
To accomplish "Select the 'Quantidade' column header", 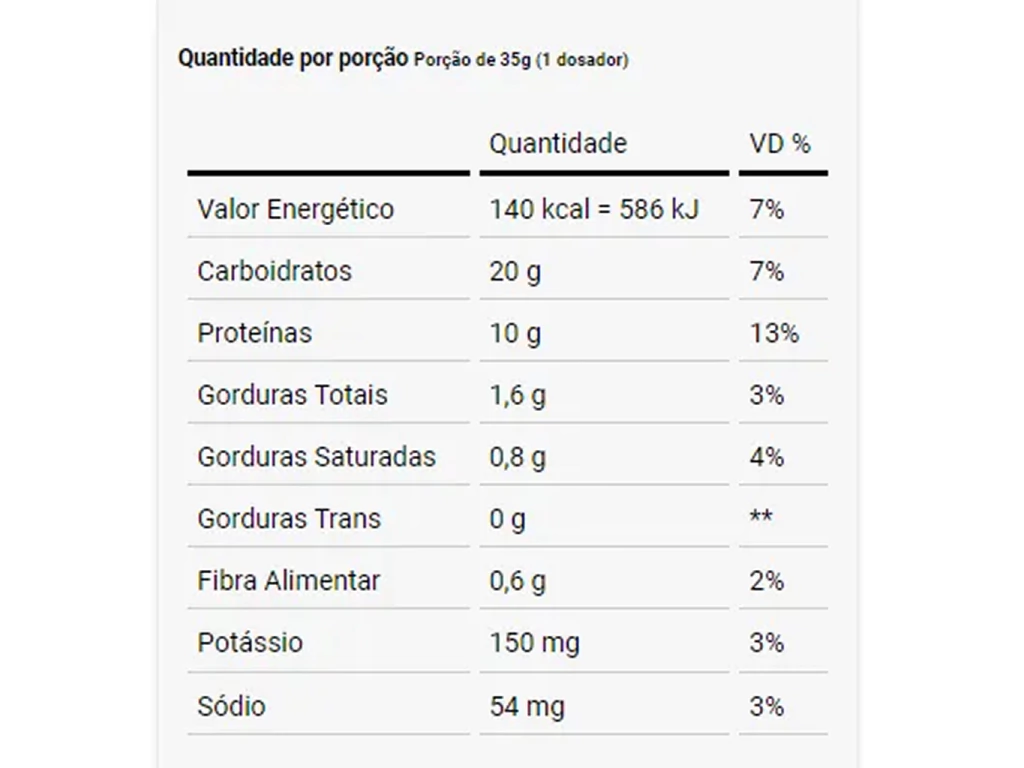I will point(558,144).
